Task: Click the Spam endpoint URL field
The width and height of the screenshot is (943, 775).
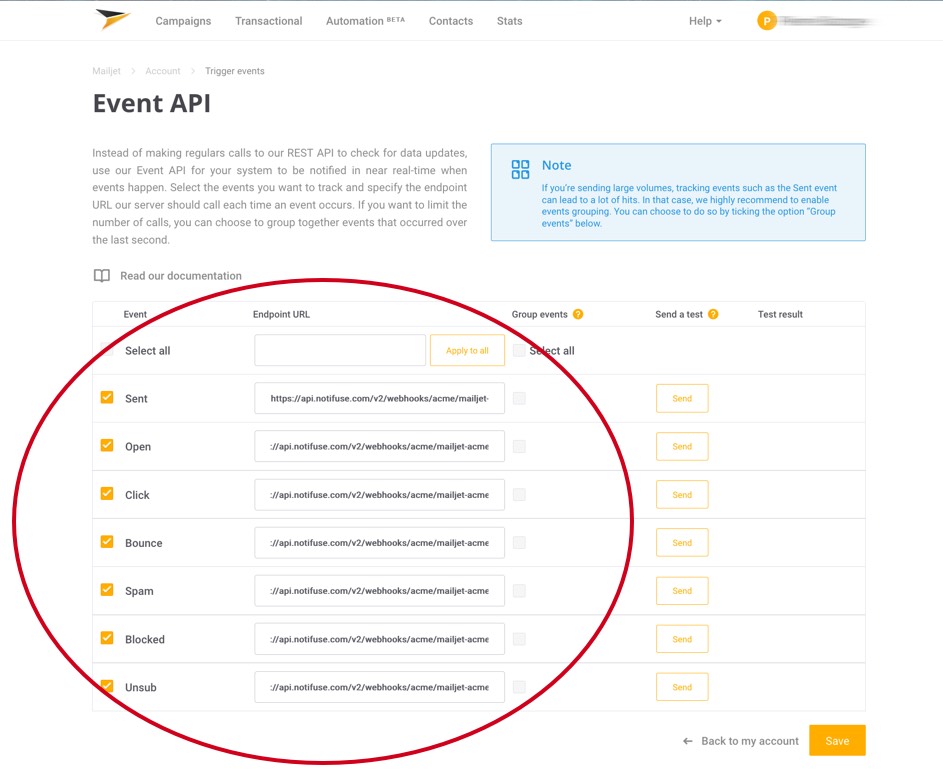Action: point(379,590)
